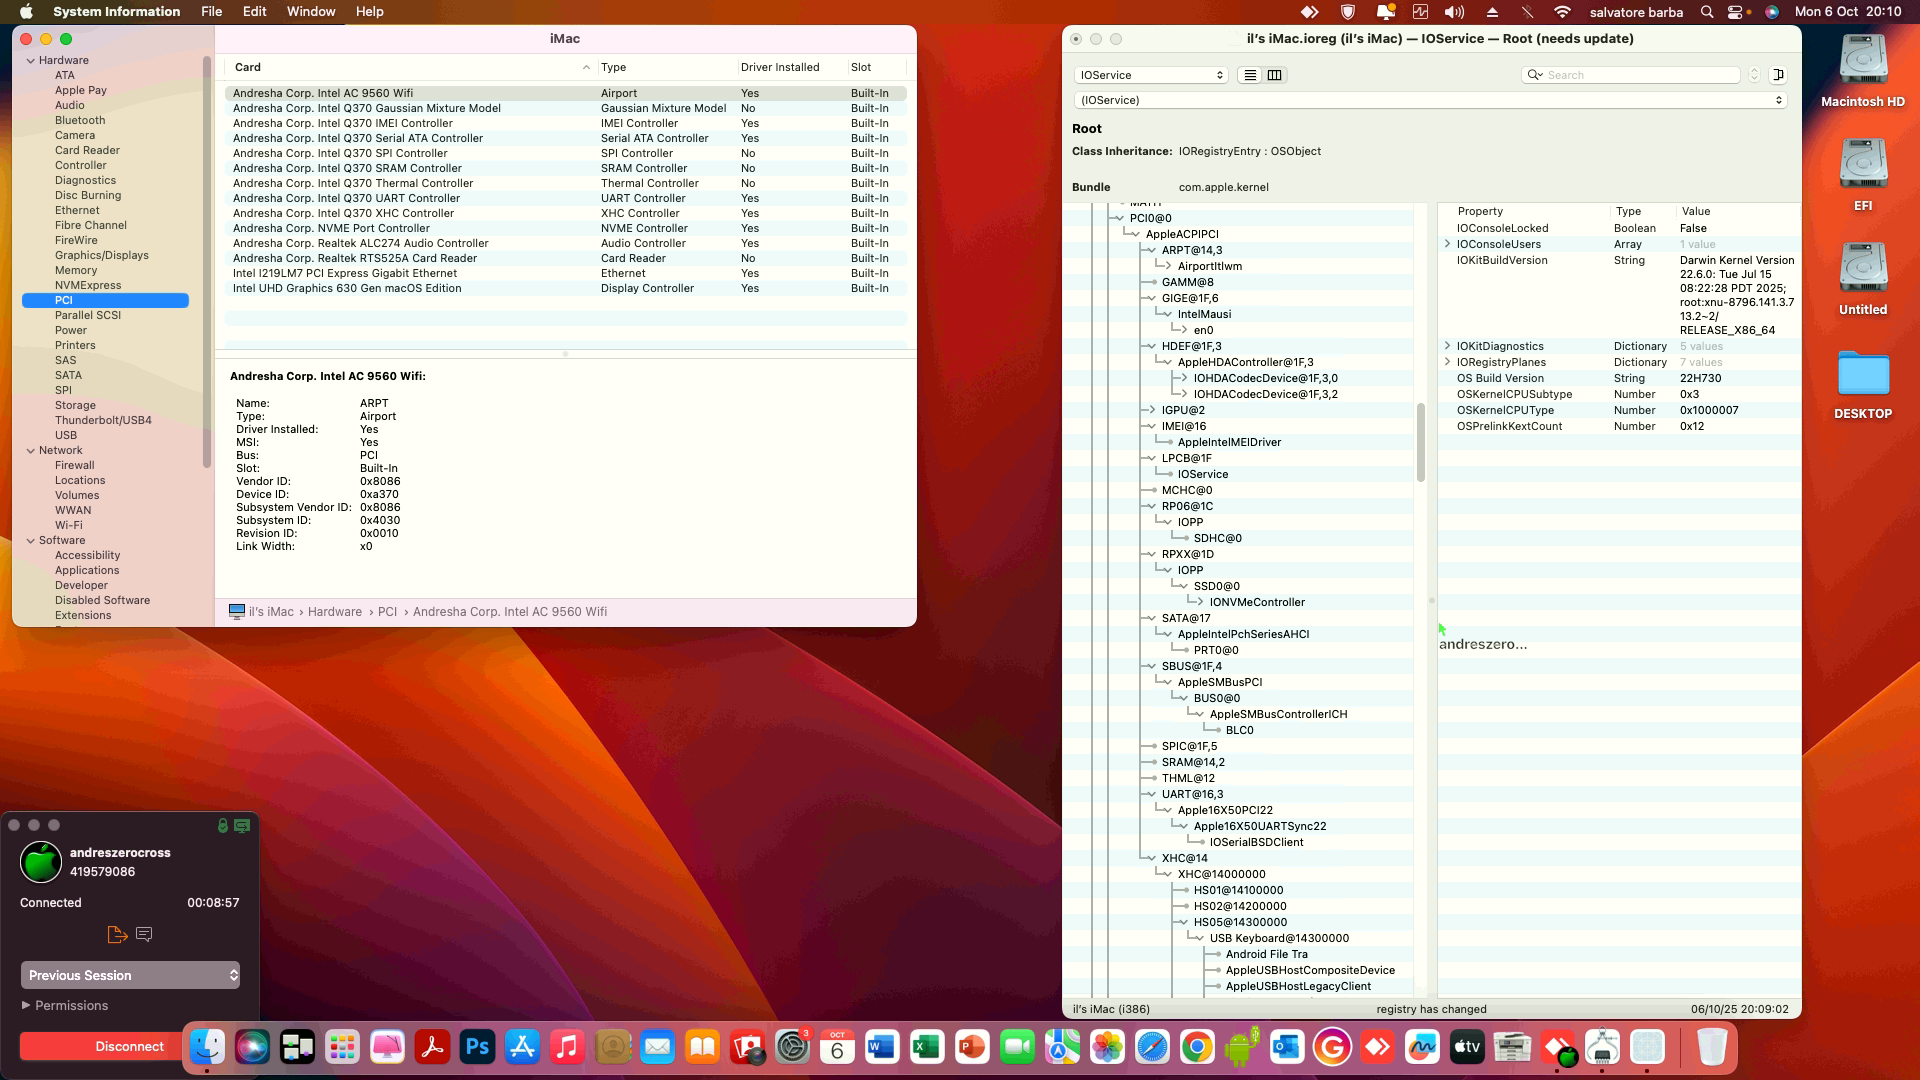Click Hardware in the System Information path bar

pyautogui.click(x=335, y=612)
